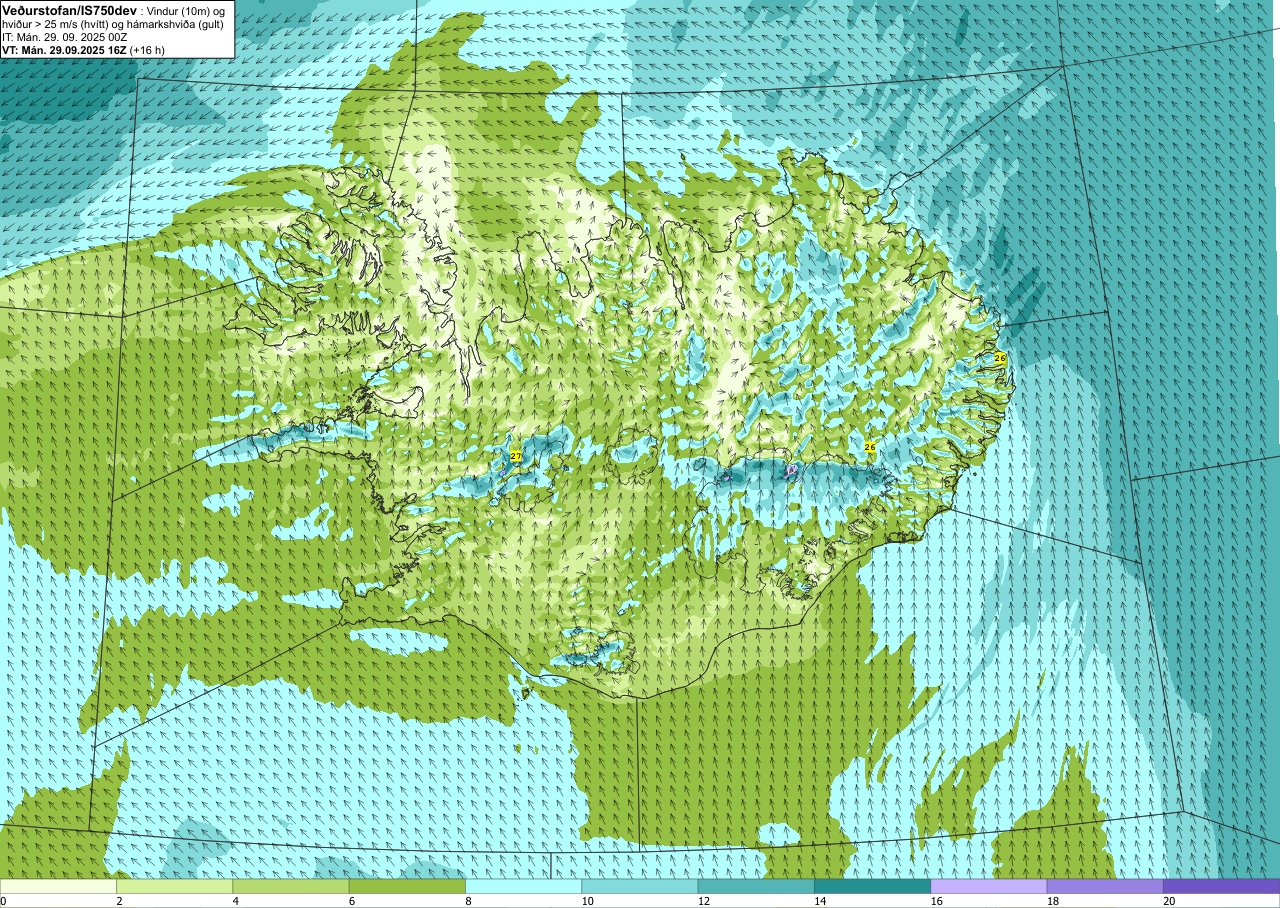
Task: Click the olive green 6–8 m/s legend swatch
Action: pyautogui.click(x=407, y=886)
